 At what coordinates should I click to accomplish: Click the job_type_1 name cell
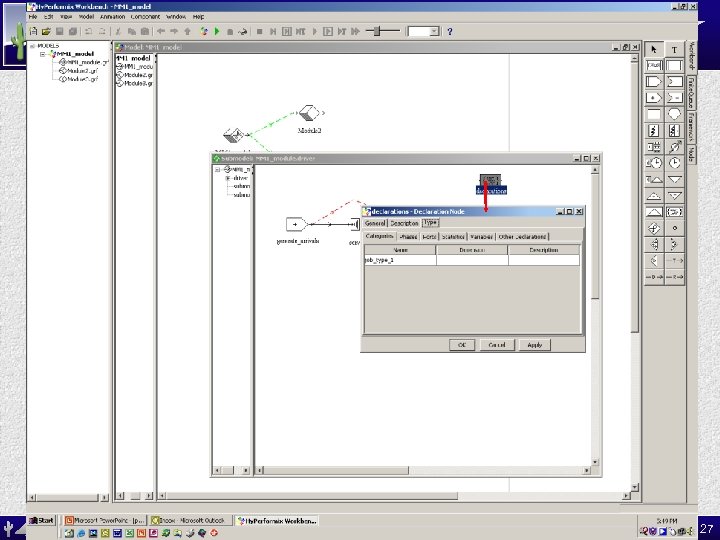(400, 260)
